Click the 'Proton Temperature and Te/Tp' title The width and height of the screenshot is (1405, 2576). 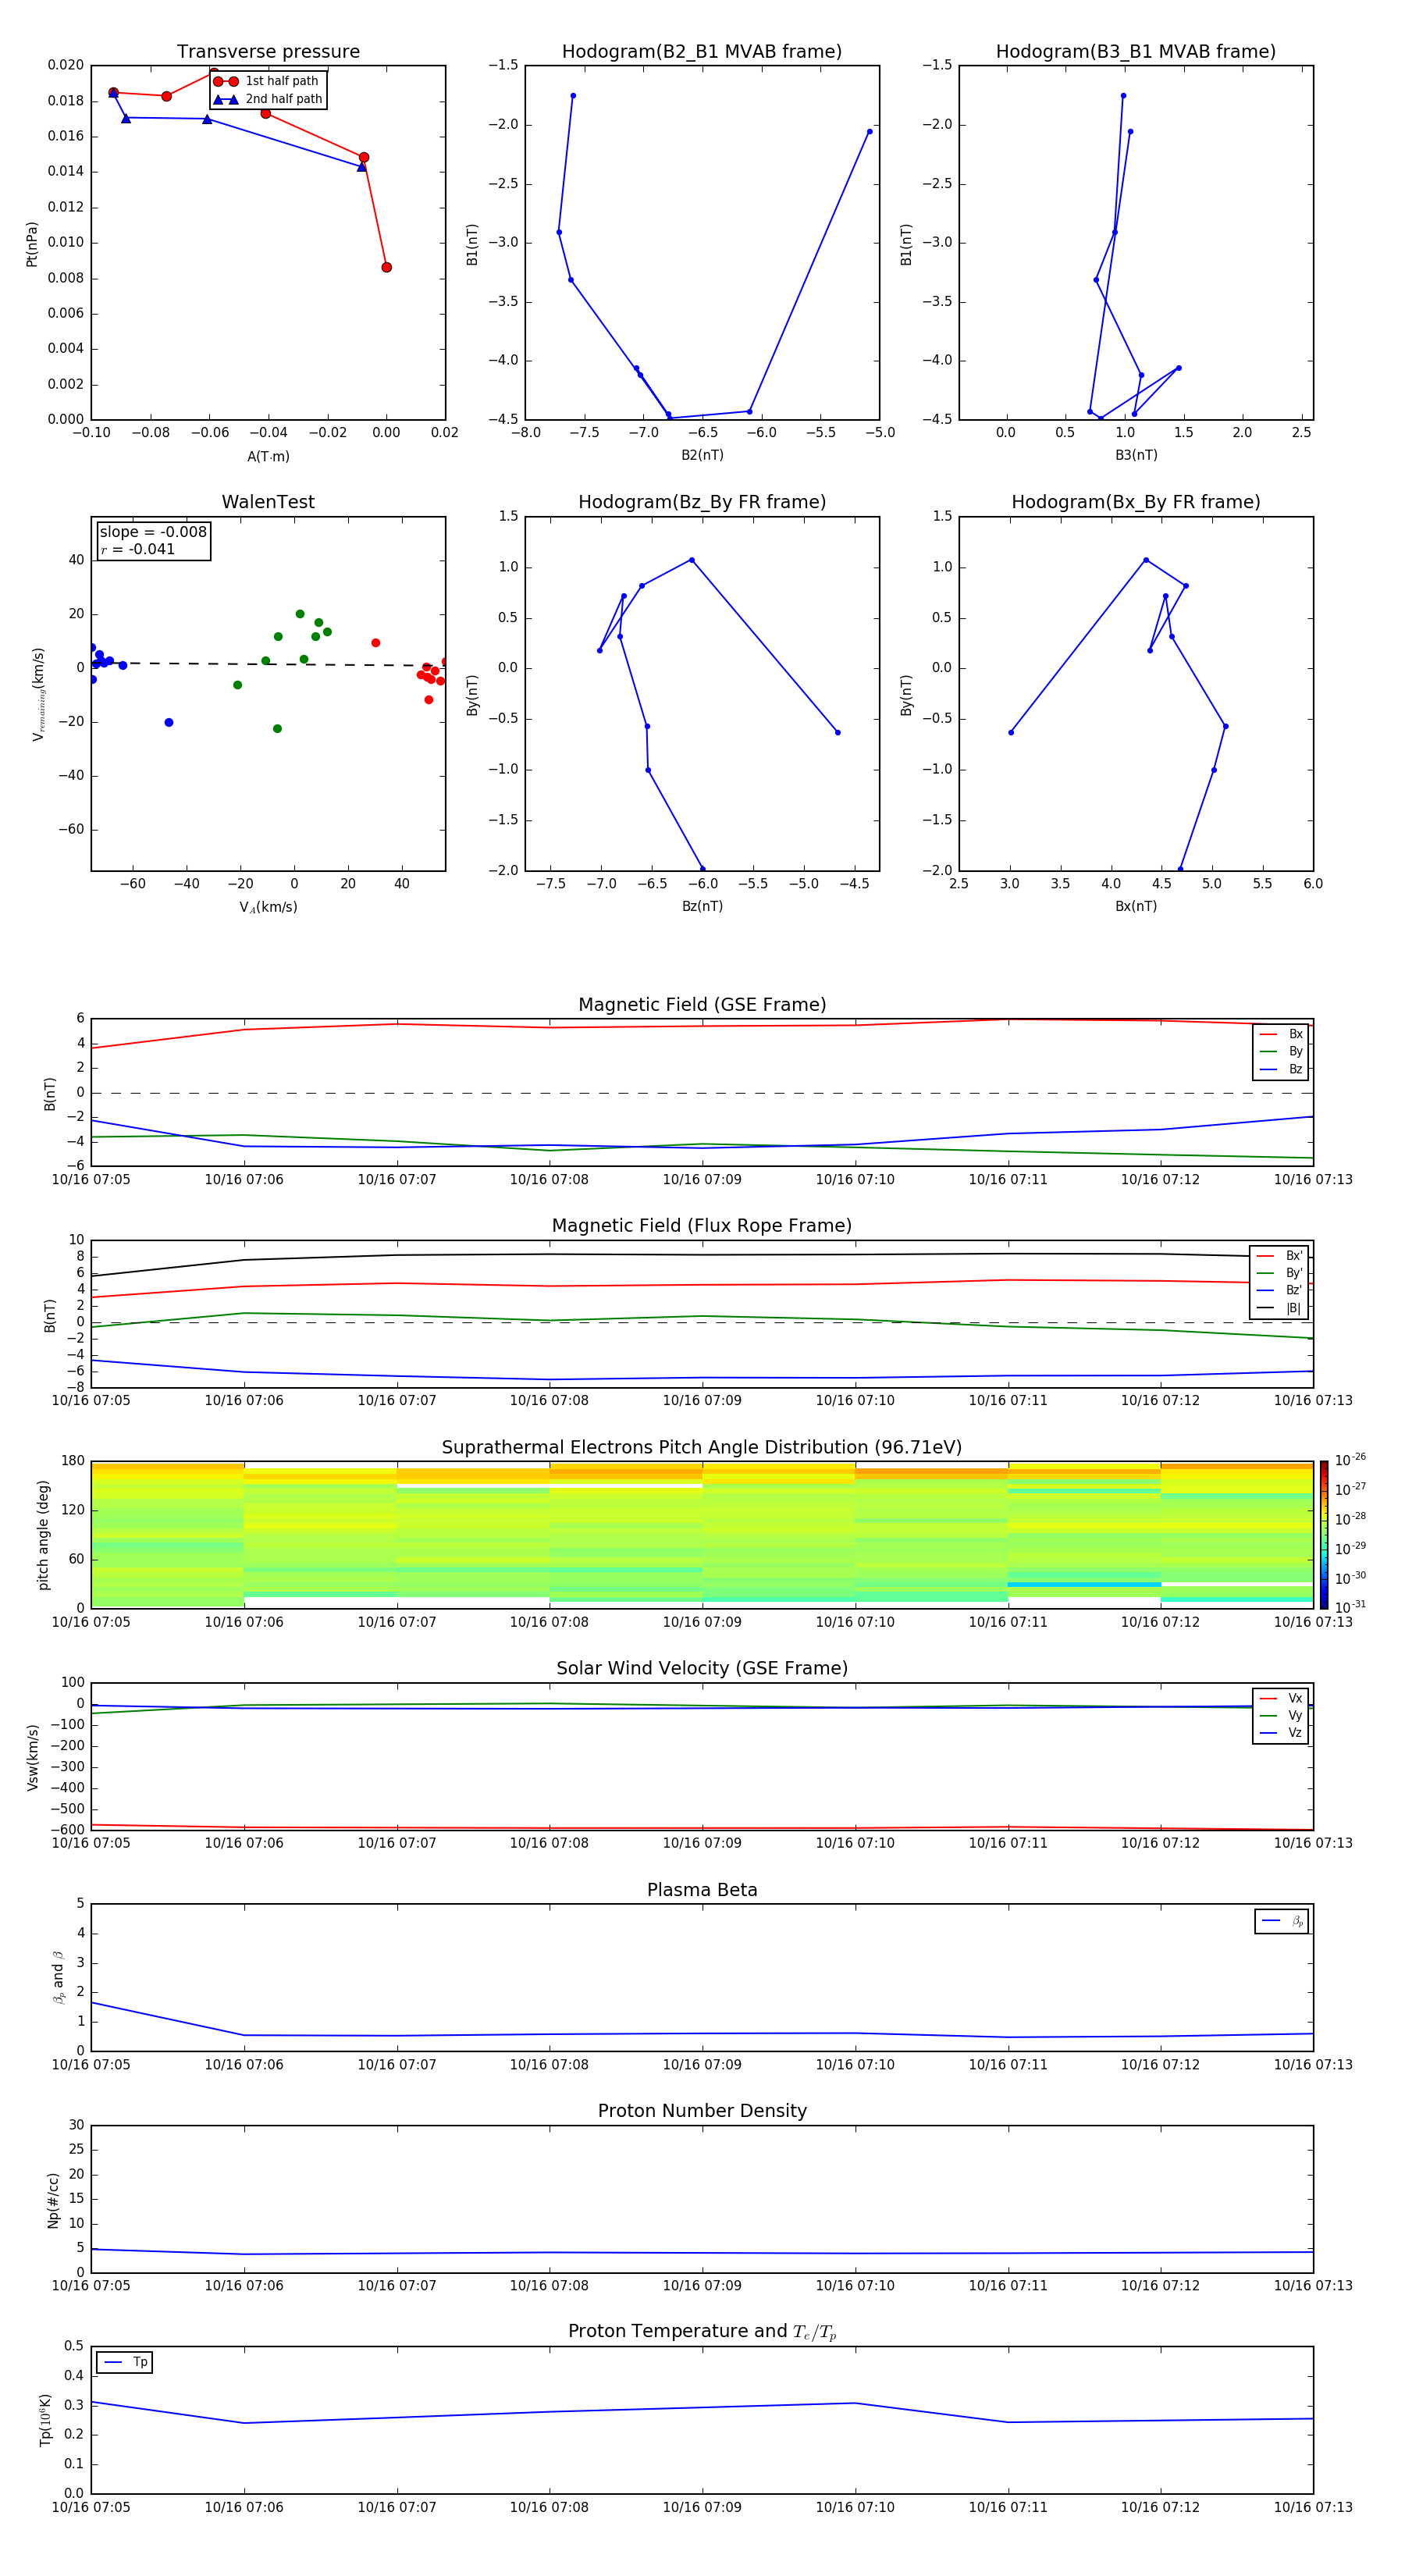pyautogui.click(x=702, y=2332)
